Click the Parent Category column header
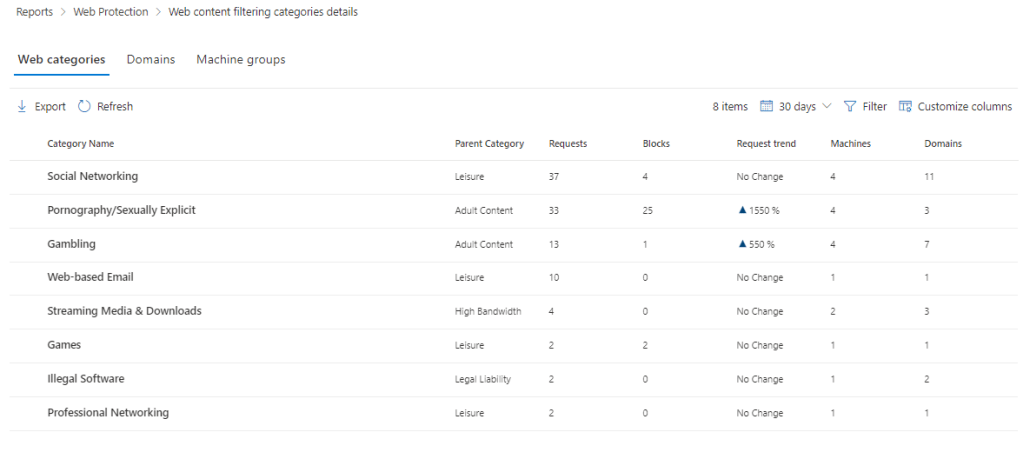 pos(489,144)
